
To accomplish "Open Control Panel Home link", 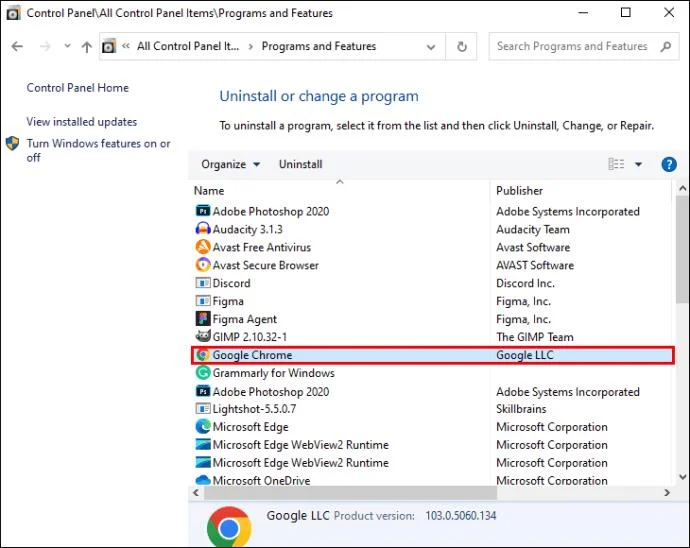I will coord(77,88).
